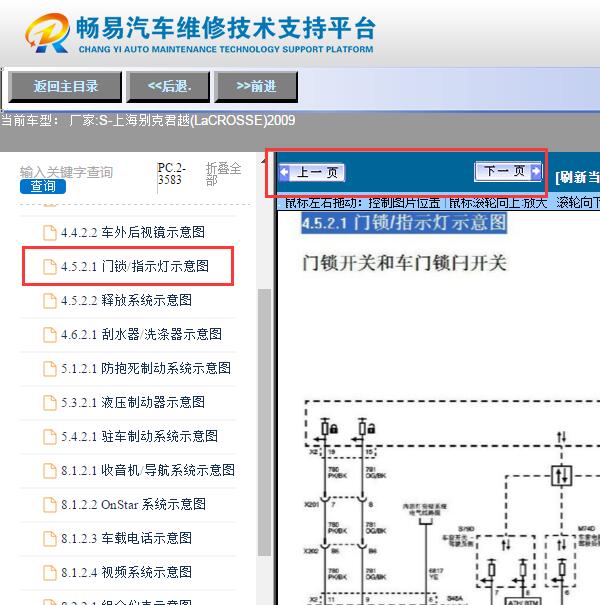Go back with the <<后退 button
Image resolution: width=600 pixels, height=605 pixels.
click(169, 86)
